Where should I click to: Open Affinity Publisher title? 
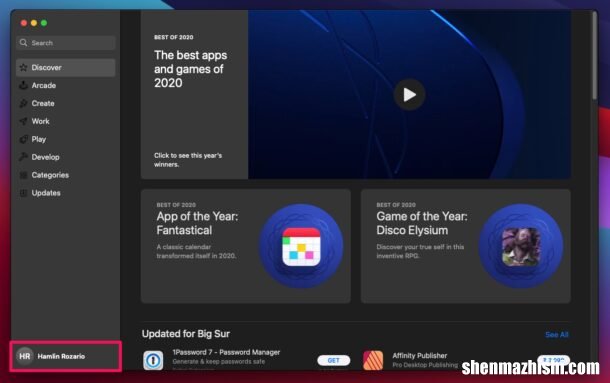point(420,356)
